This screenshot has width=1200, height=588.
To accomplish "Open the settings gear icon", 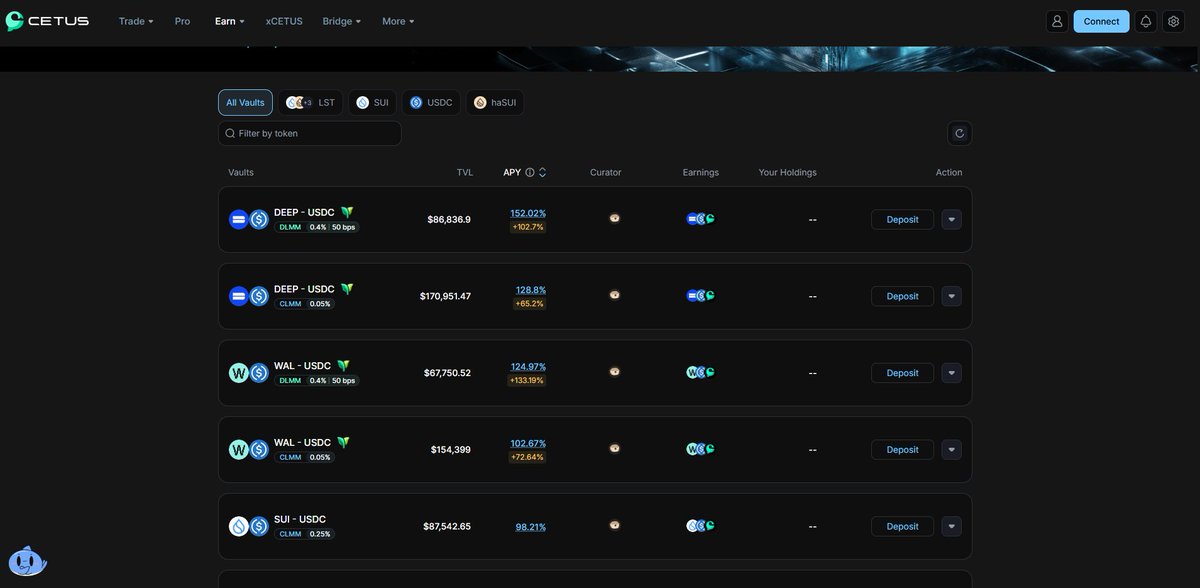I will [1174, 21].
